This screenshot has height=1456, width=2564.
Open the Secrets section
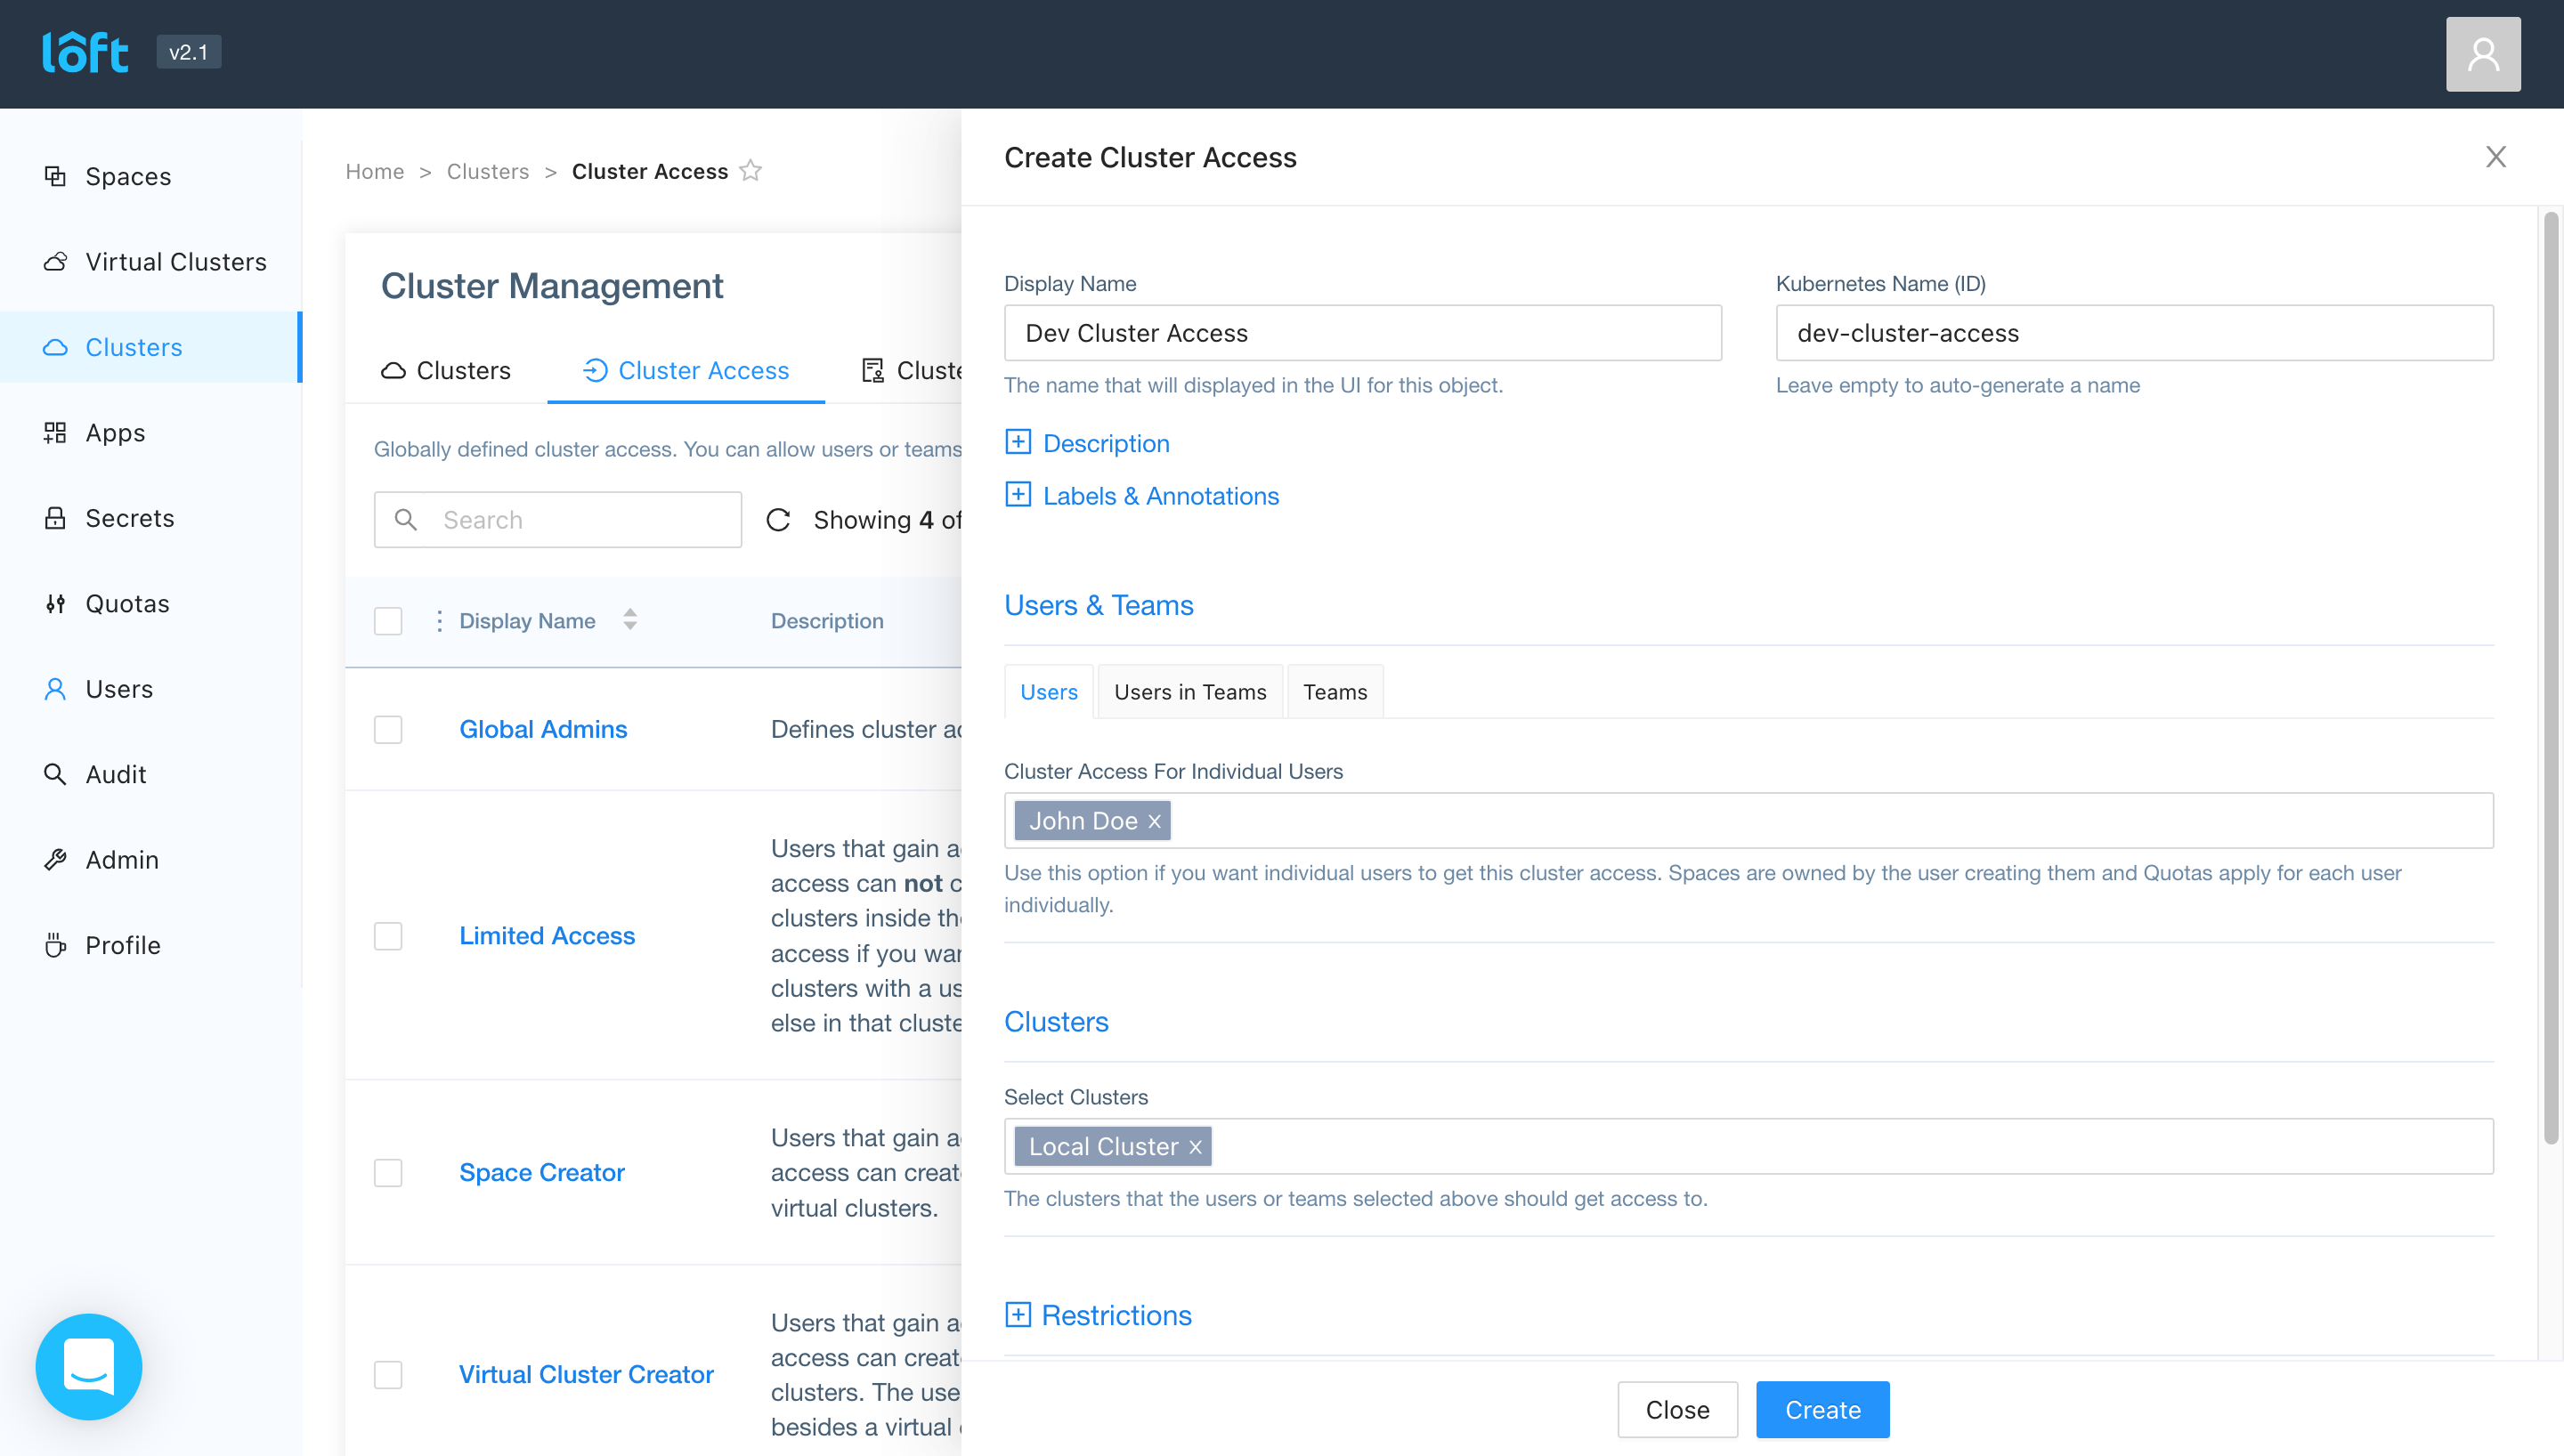tap(130, 517)
